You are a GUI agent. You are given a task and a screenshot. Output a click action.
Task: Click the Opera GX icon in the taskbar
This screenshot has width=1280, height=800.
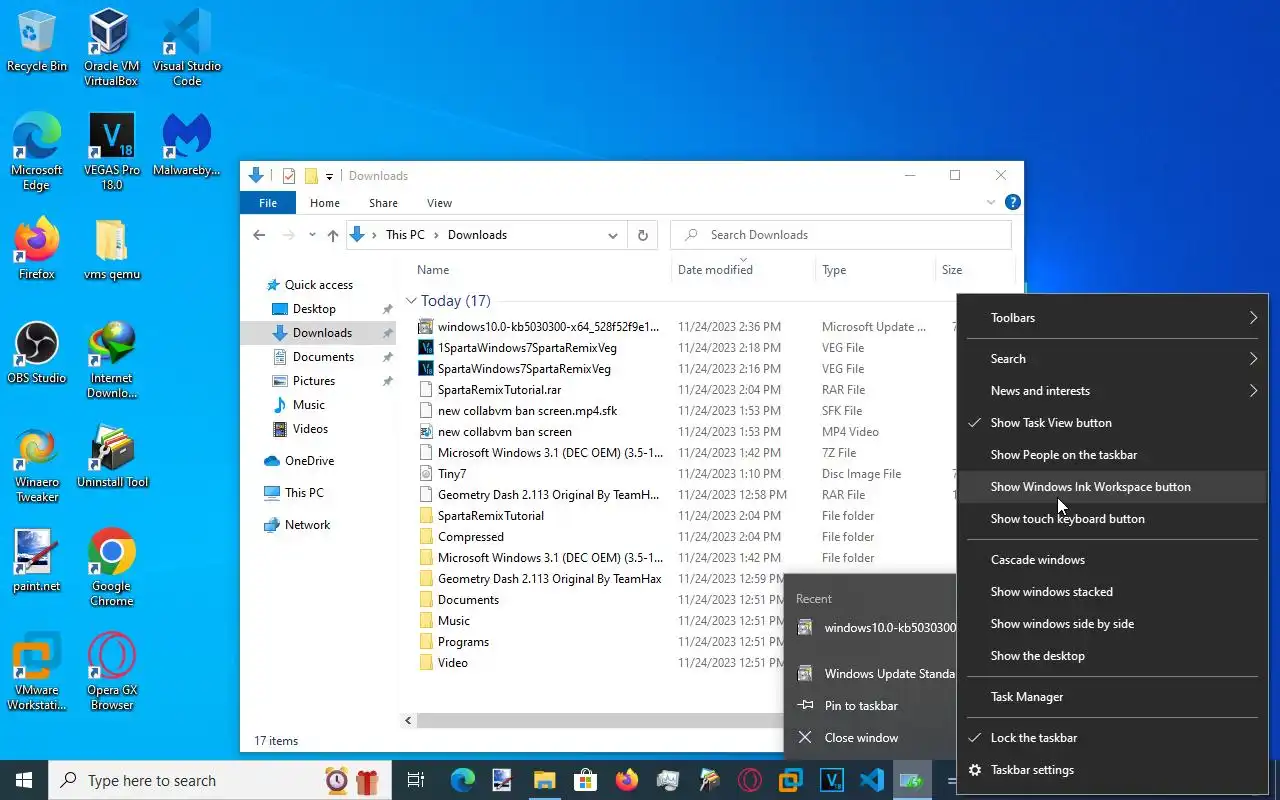tap(749, 780)
